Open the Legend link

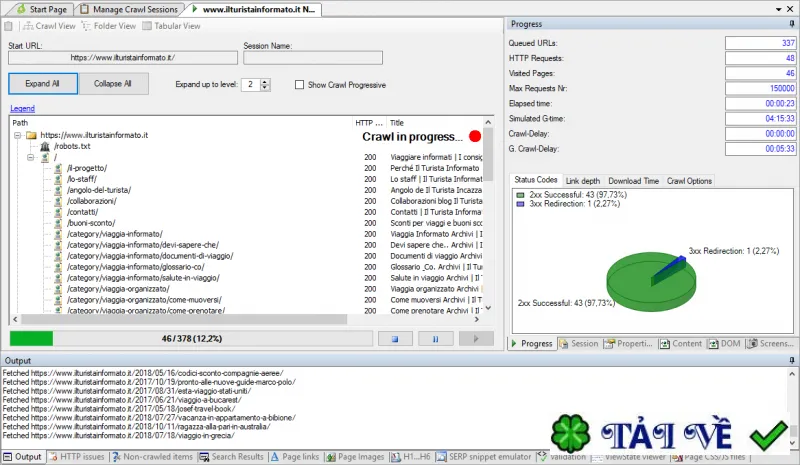[x=22, y=108]
